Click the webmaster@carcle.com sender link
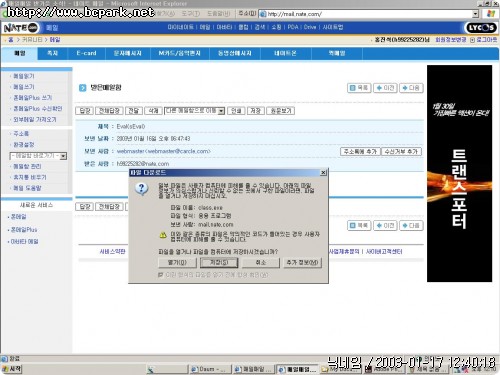 pos(164,151)
